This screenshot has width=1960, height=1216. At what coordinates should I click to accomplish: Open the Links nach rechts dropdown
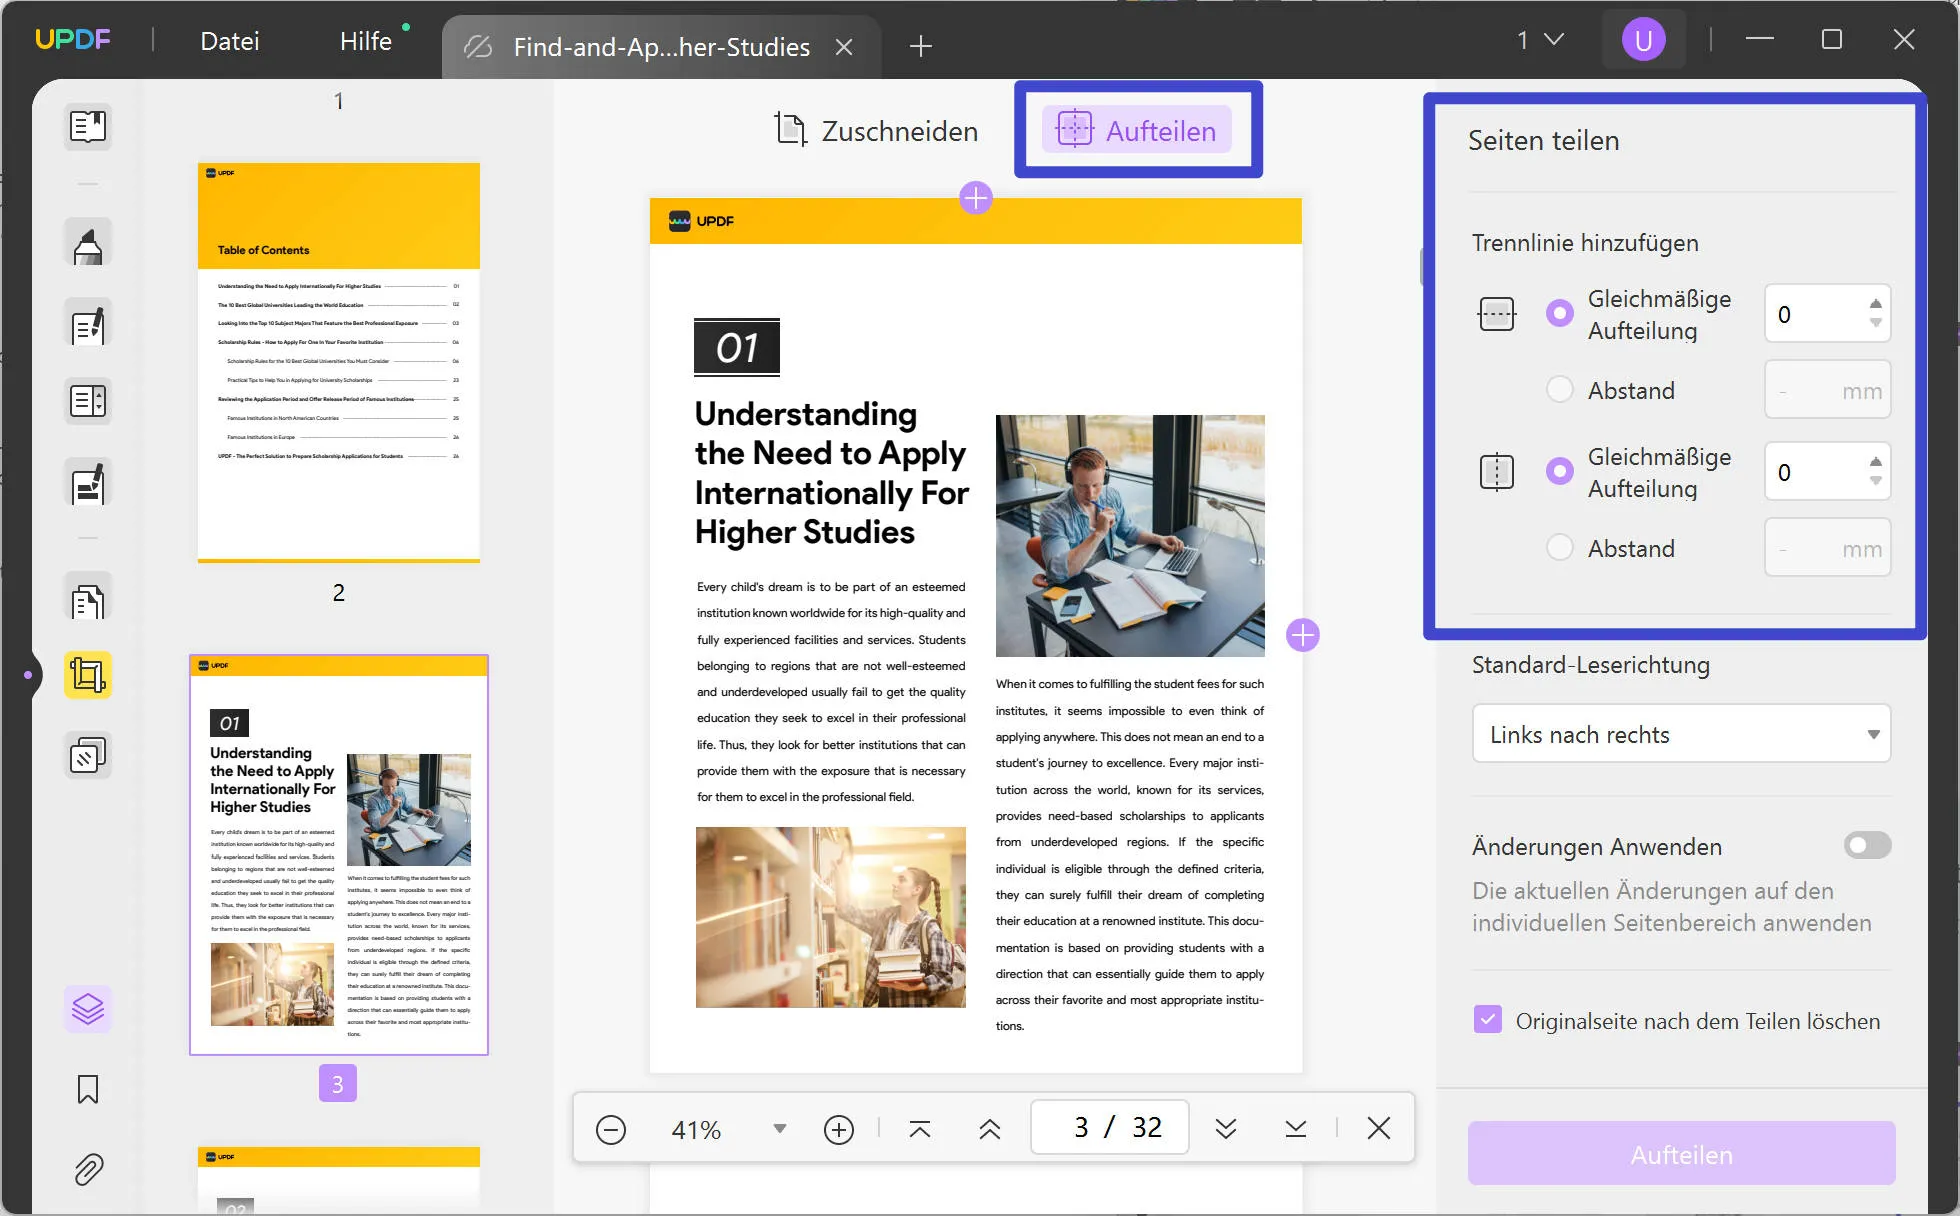(x=1681, y=734)
